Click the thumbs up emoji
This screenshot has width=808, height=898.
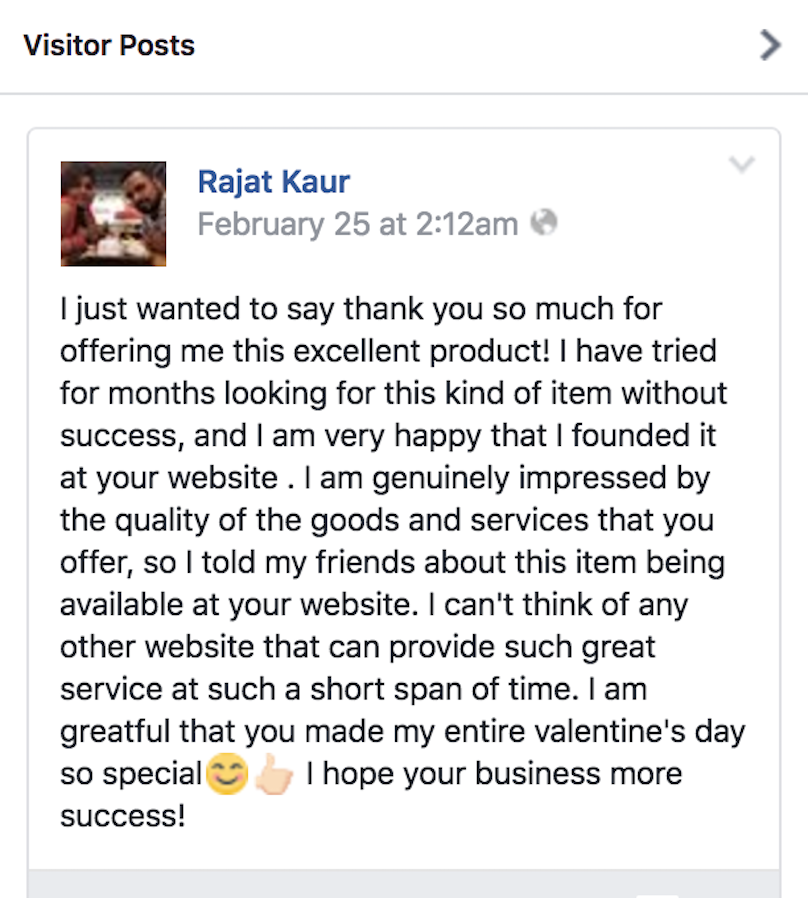click(272, 775)
